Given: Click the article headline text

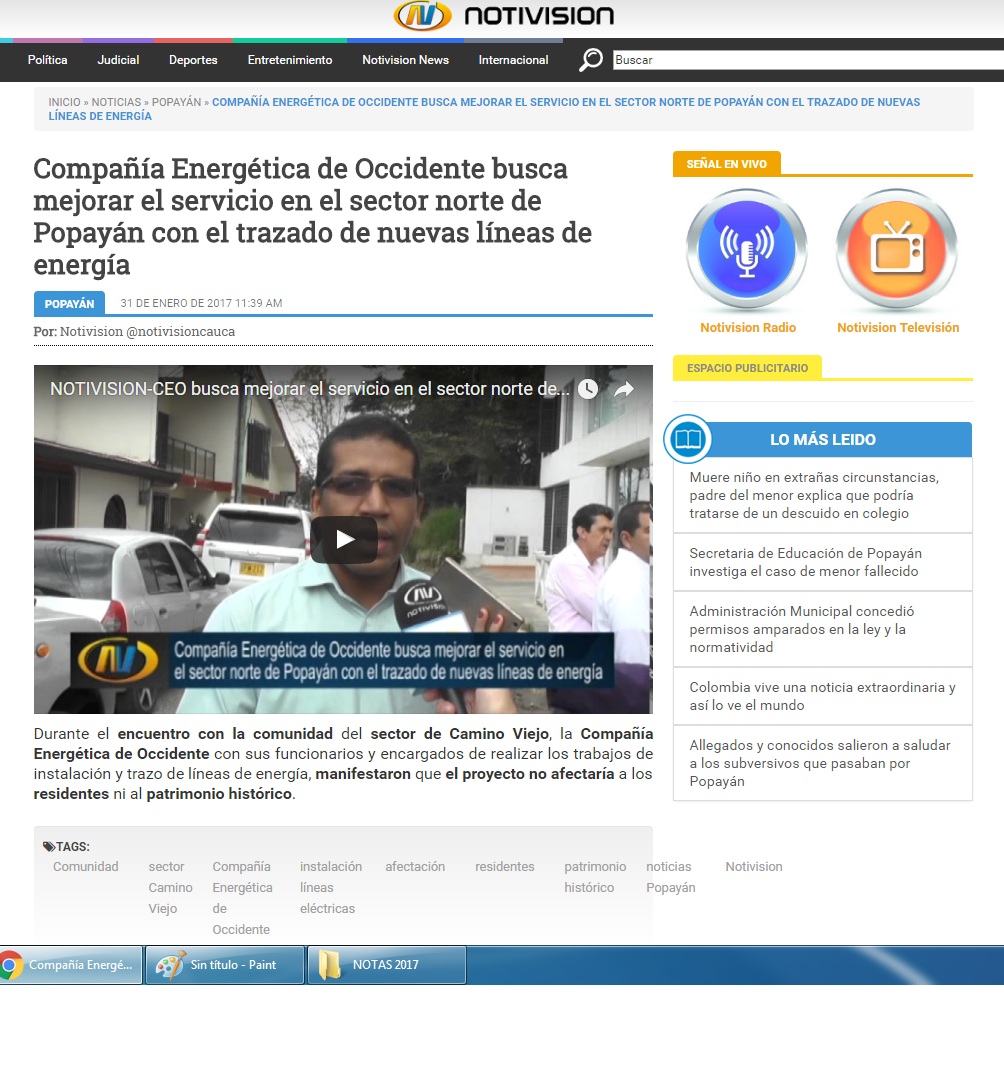Looking at the screenshot, I should pos(313,216).
